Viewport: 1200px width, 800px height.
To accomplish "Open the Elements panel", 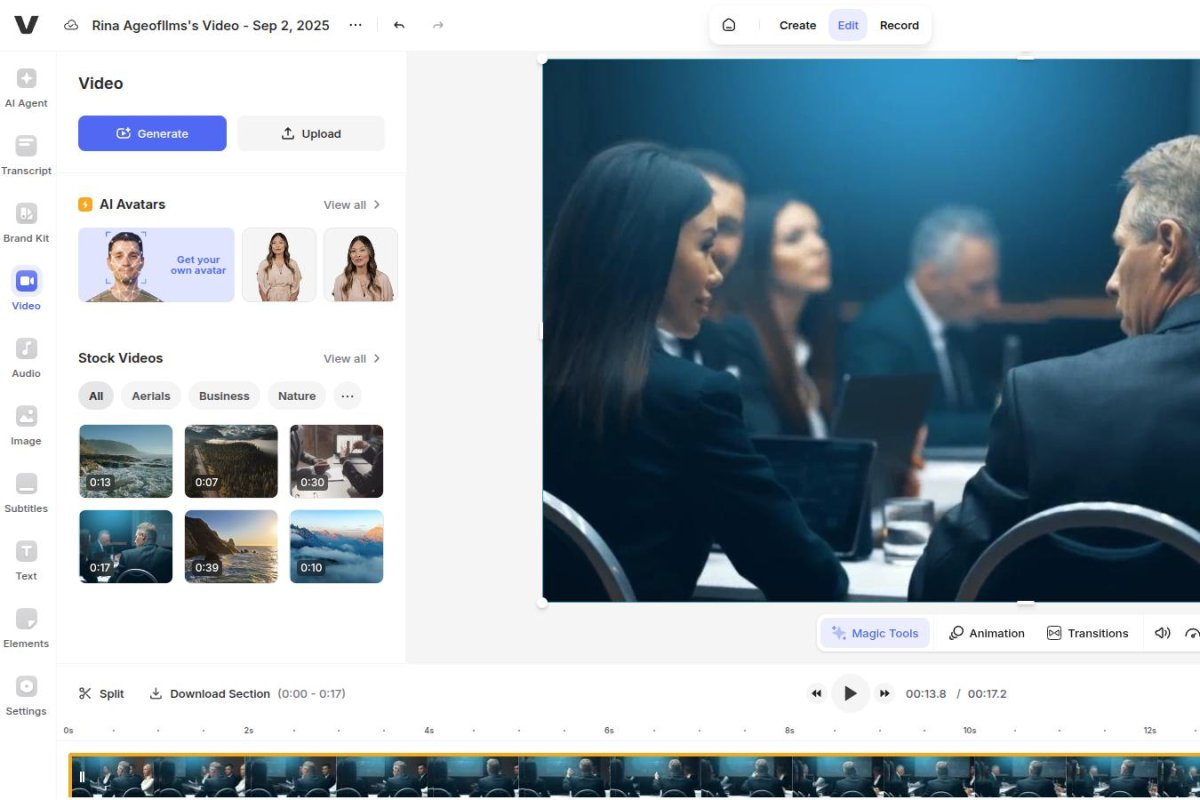I will tap(25, 630).
